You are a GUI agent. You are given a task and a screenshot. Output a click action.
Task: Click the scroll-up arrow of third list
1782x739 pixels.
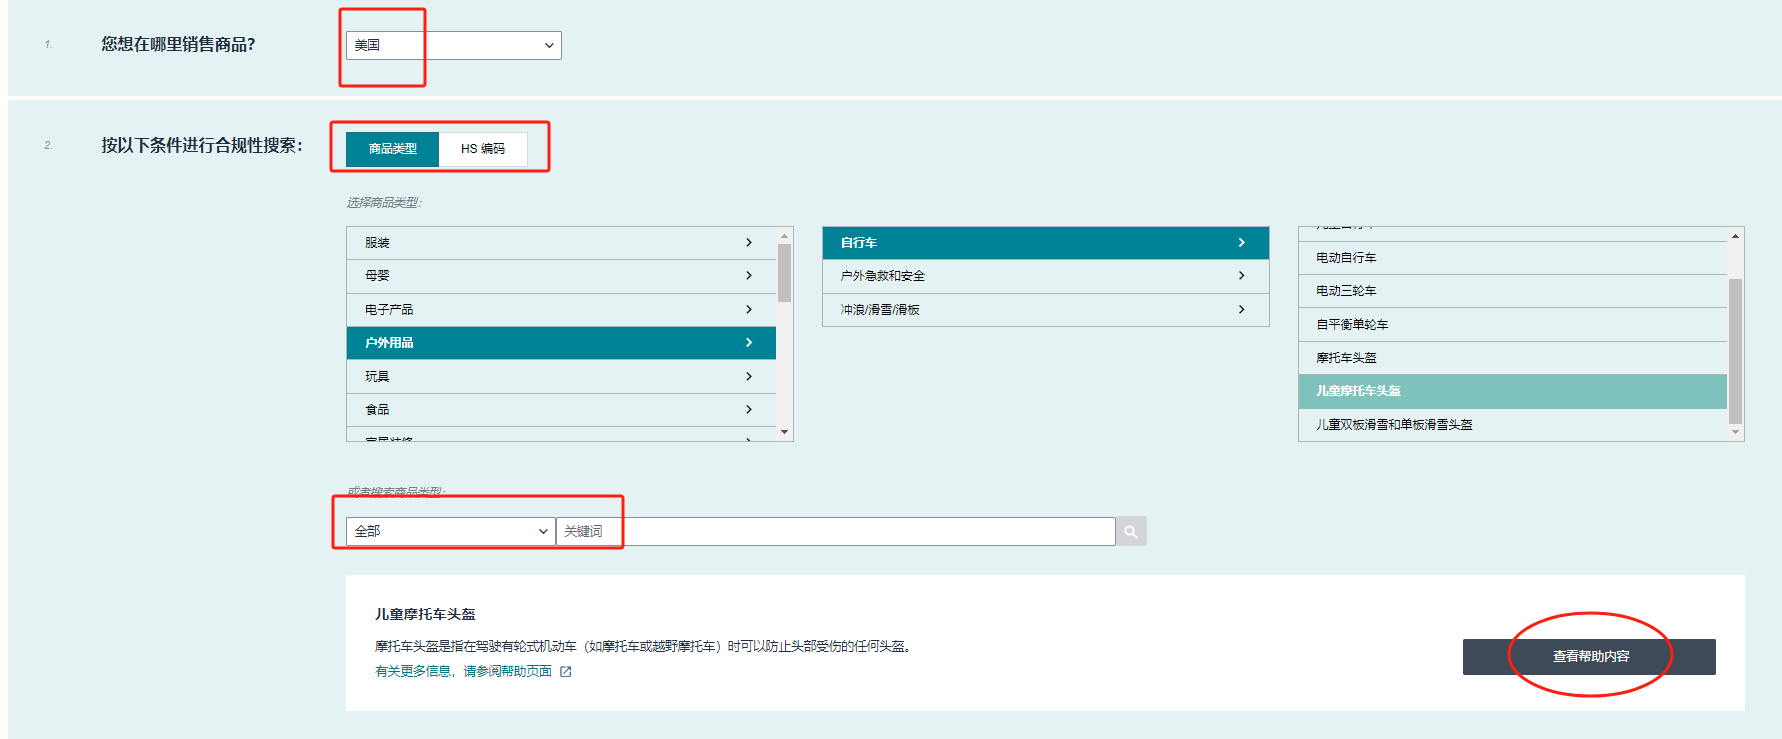point(1736,236)
